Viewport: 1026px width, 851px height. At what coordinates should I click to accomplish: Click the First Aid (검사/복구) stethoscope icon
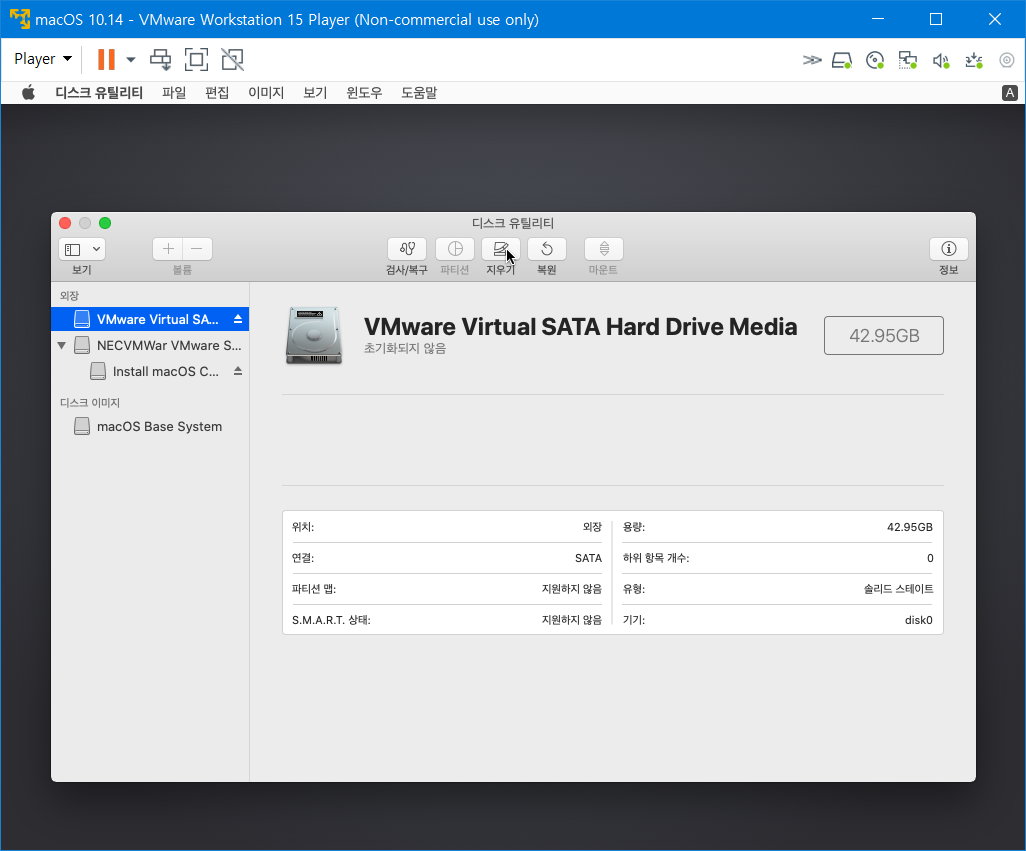[x=406, y=249]
